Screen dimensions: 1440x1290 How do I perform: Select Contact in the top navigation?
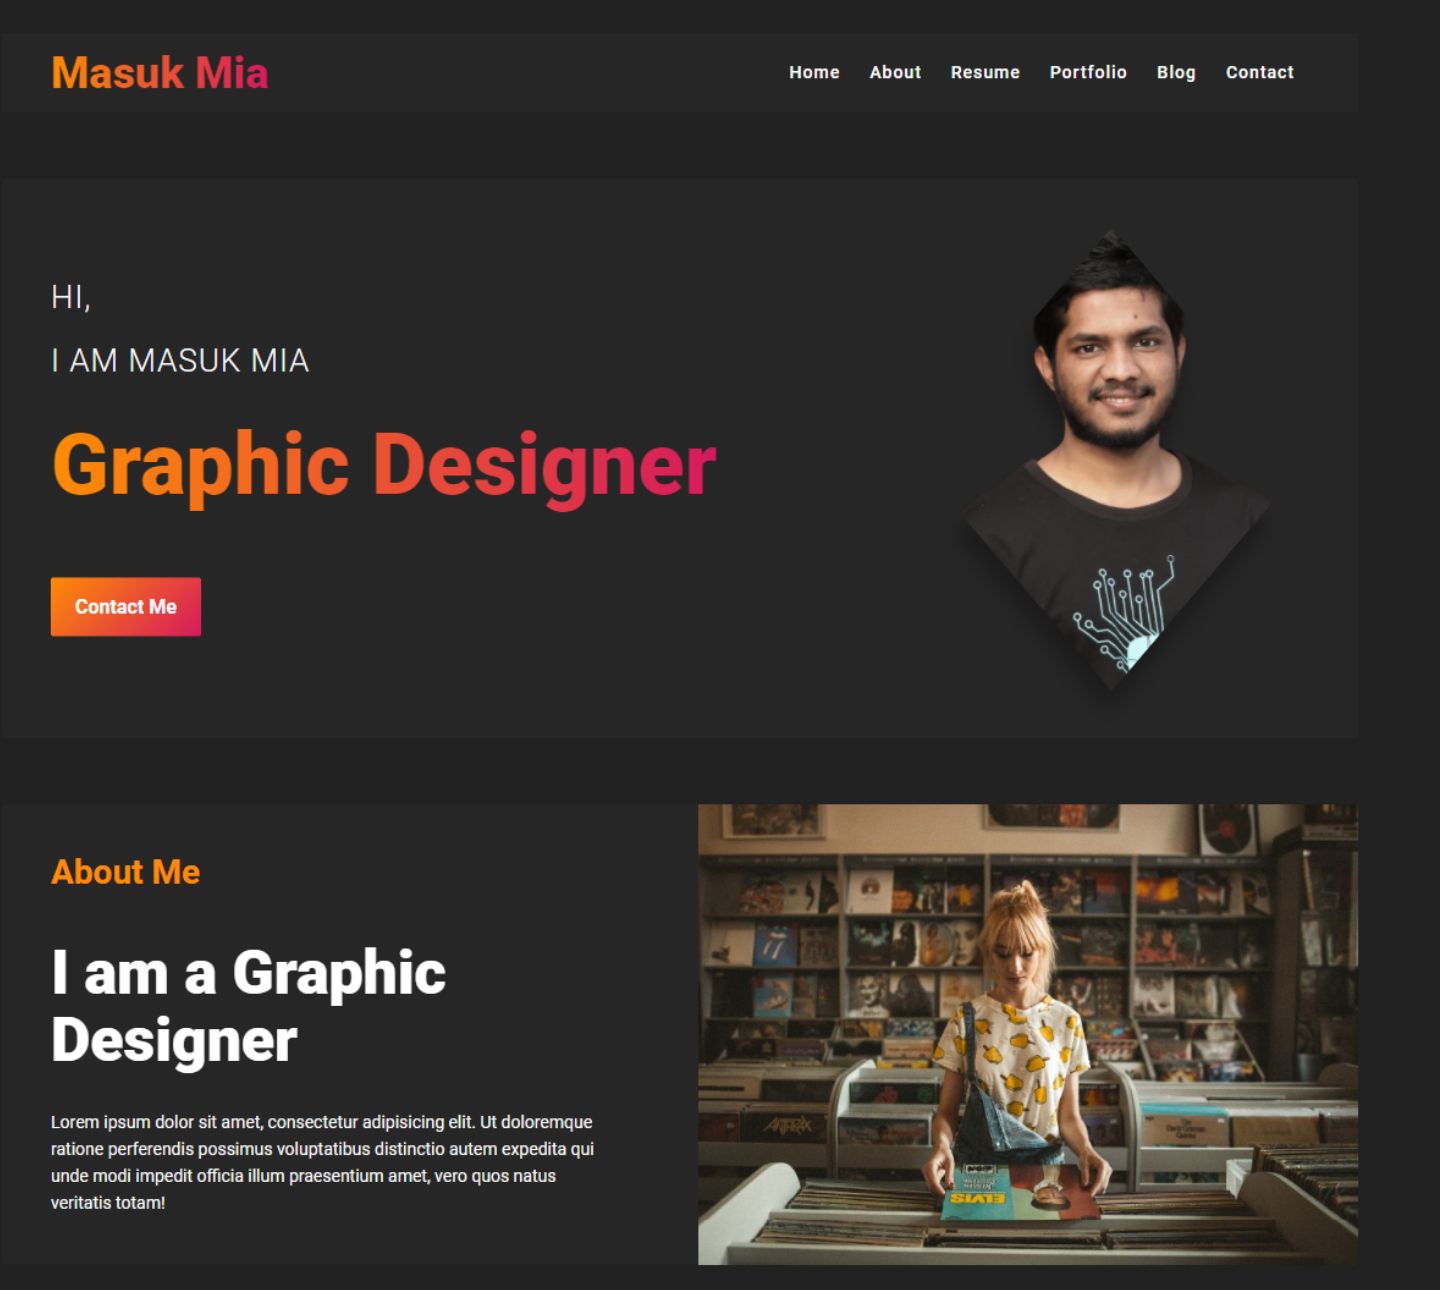pos(1260,72)
